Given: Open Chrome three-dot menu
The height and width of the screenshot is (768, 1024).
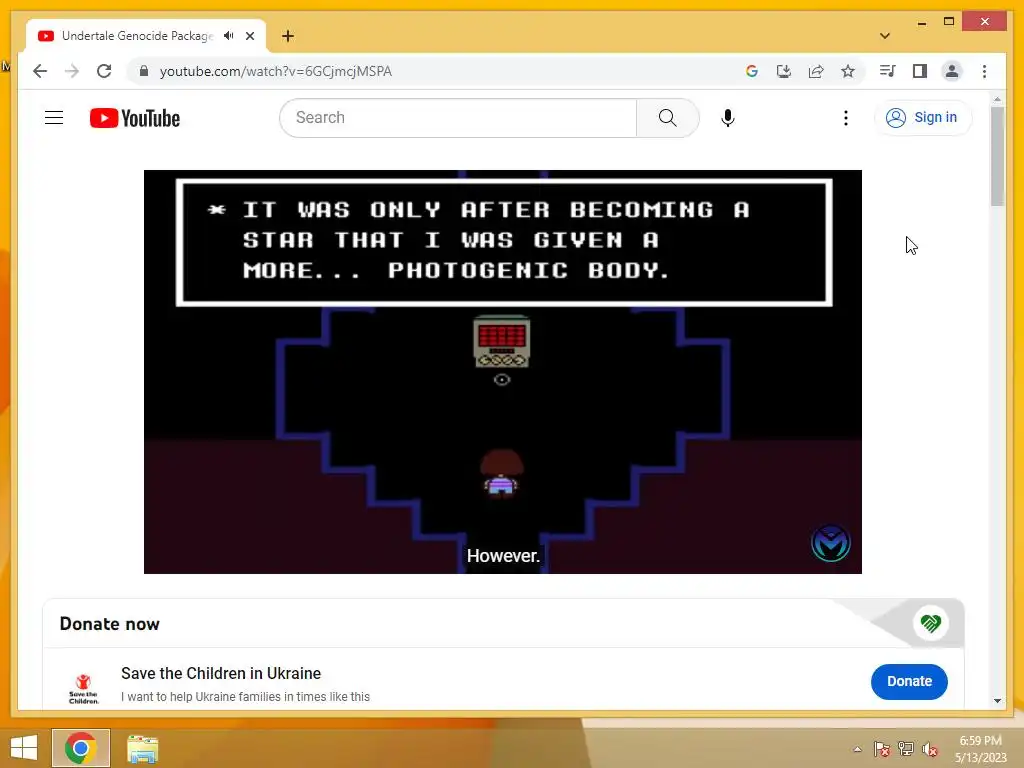Looking at the screenshot, I should pos(984,71).
